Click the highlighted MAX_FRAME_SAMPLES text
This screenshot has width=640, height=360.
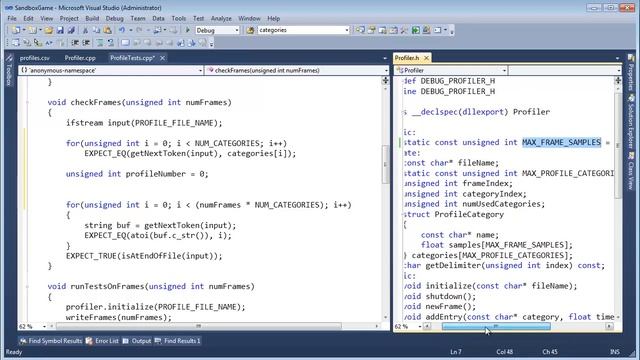click(562, 142)
